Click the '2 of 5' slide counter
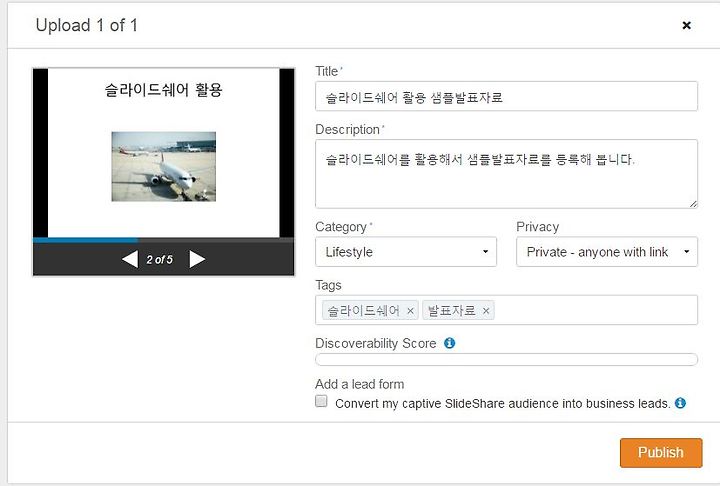720x486 pixels. pyautogui.click(x=160, y=260)
